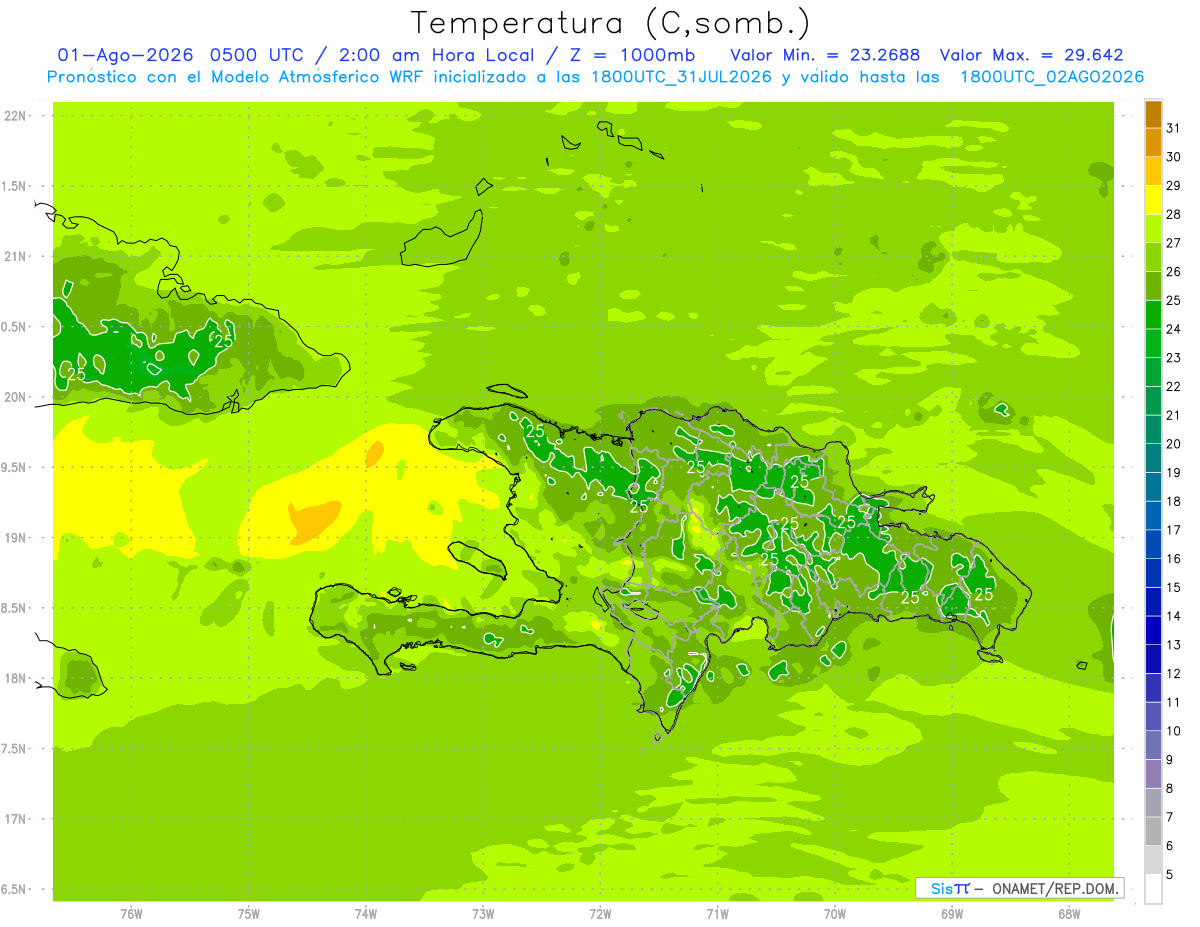Click the latitude label '21N'
The image size is (1200, 927).
pos(17,257)
